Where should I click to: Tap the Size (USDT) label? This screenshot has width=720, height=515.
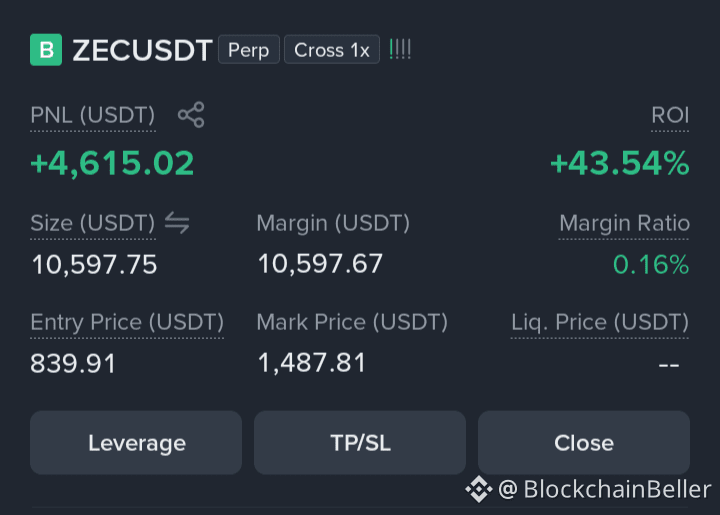pos(93,224)
